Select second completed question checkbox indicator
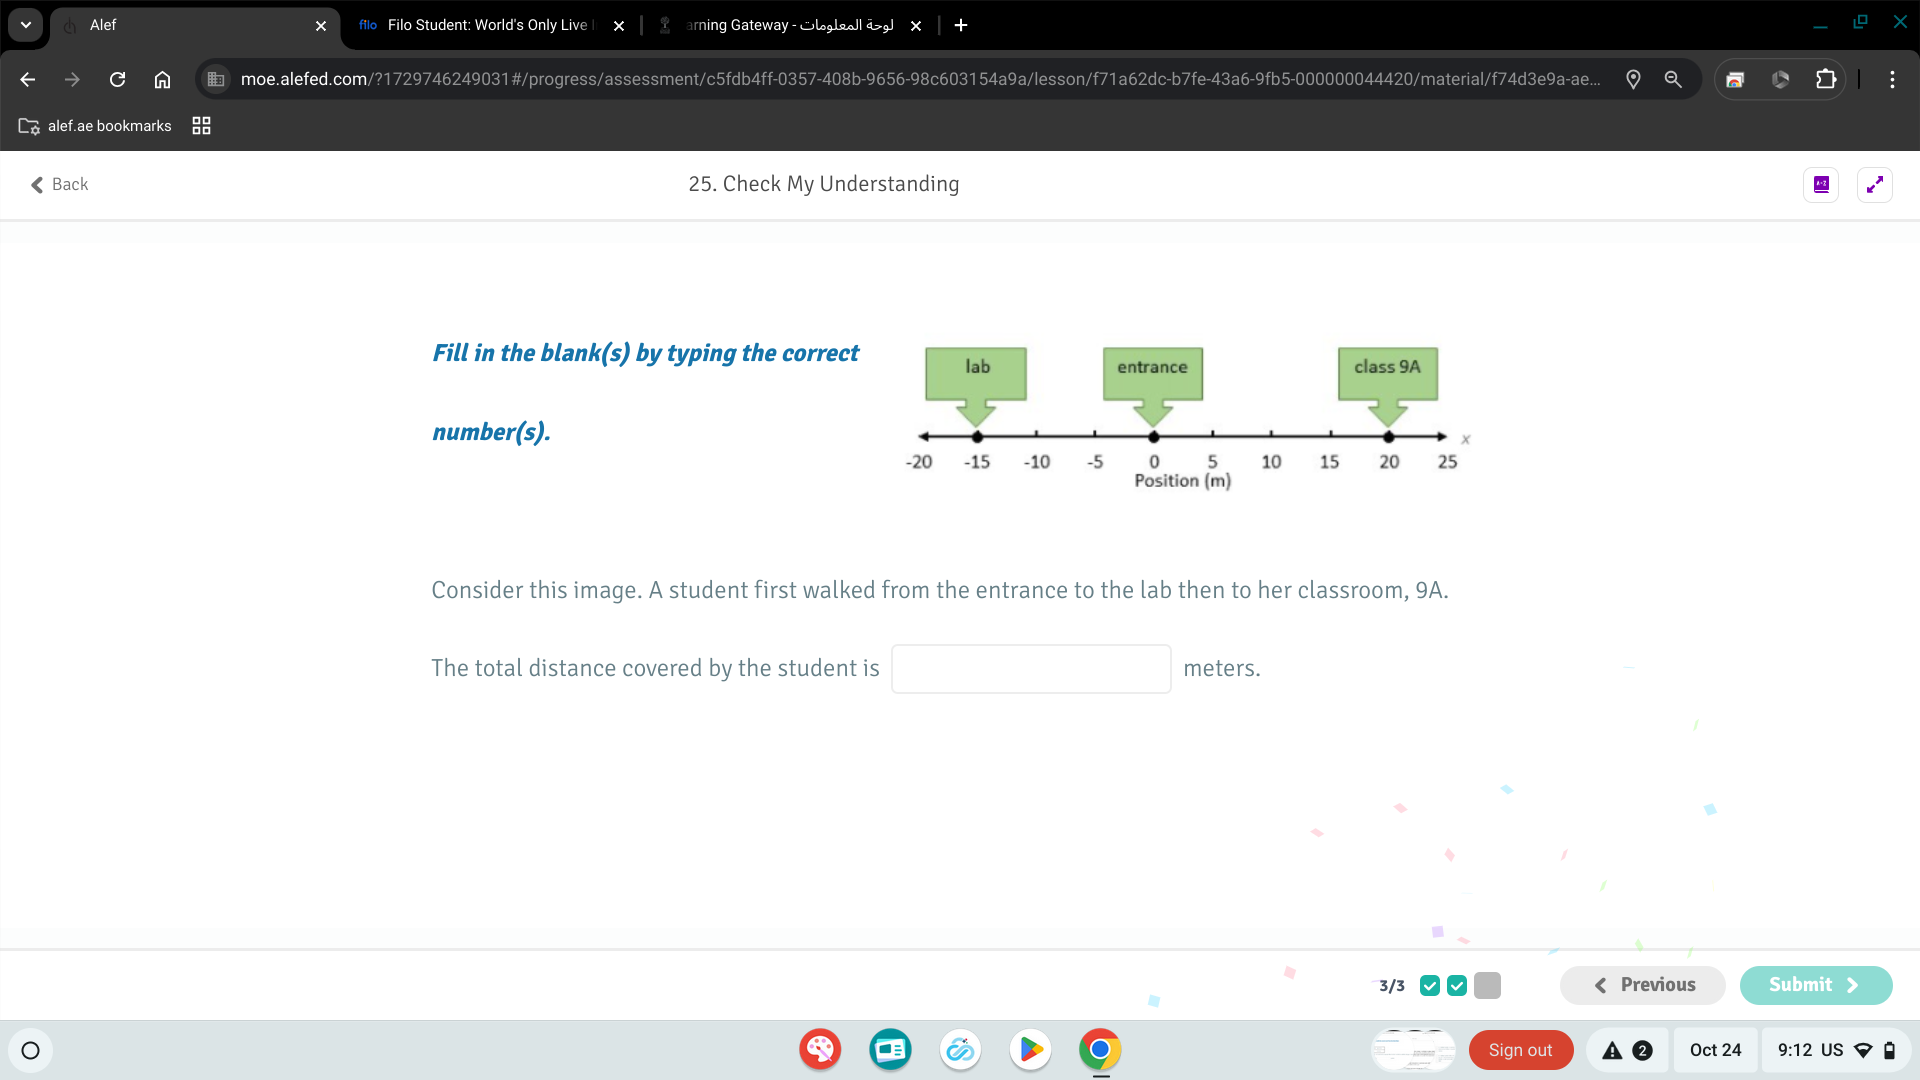1920x1080 pixels. click(x=1457, y=986)
